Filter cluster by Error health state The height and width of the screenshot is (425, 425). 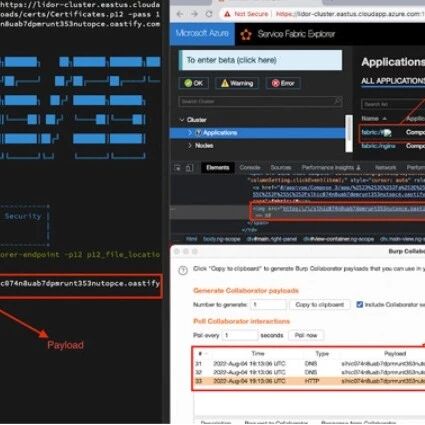pos(283,83)
